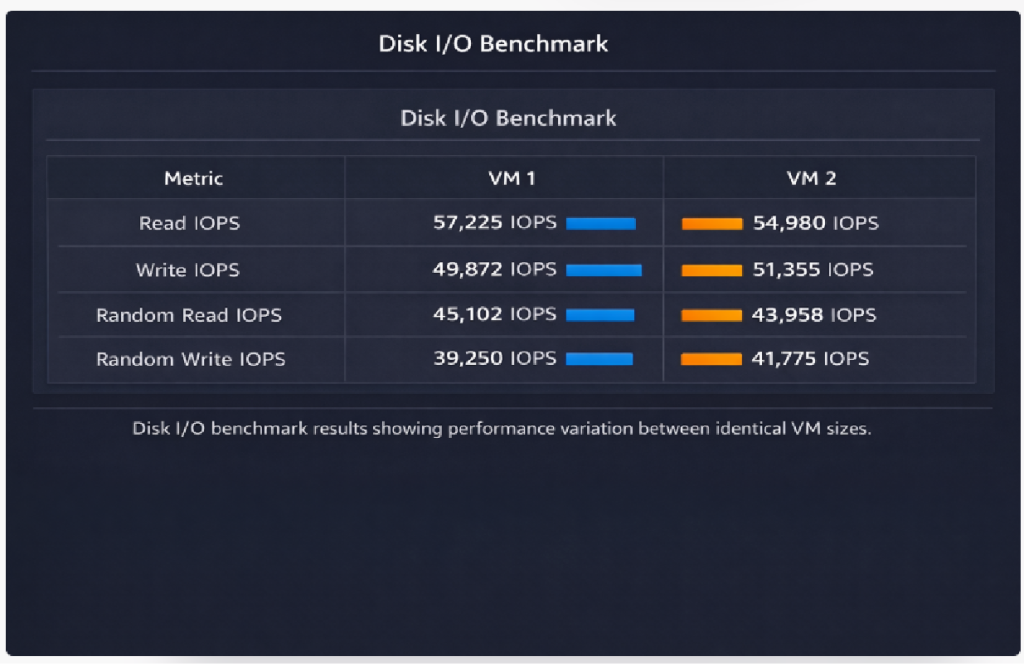The width and height of the screenshot is (1024, 671).
Task: Select the 51,355 IOPS value
Action: pyautogui.click(x=812, y=269)
